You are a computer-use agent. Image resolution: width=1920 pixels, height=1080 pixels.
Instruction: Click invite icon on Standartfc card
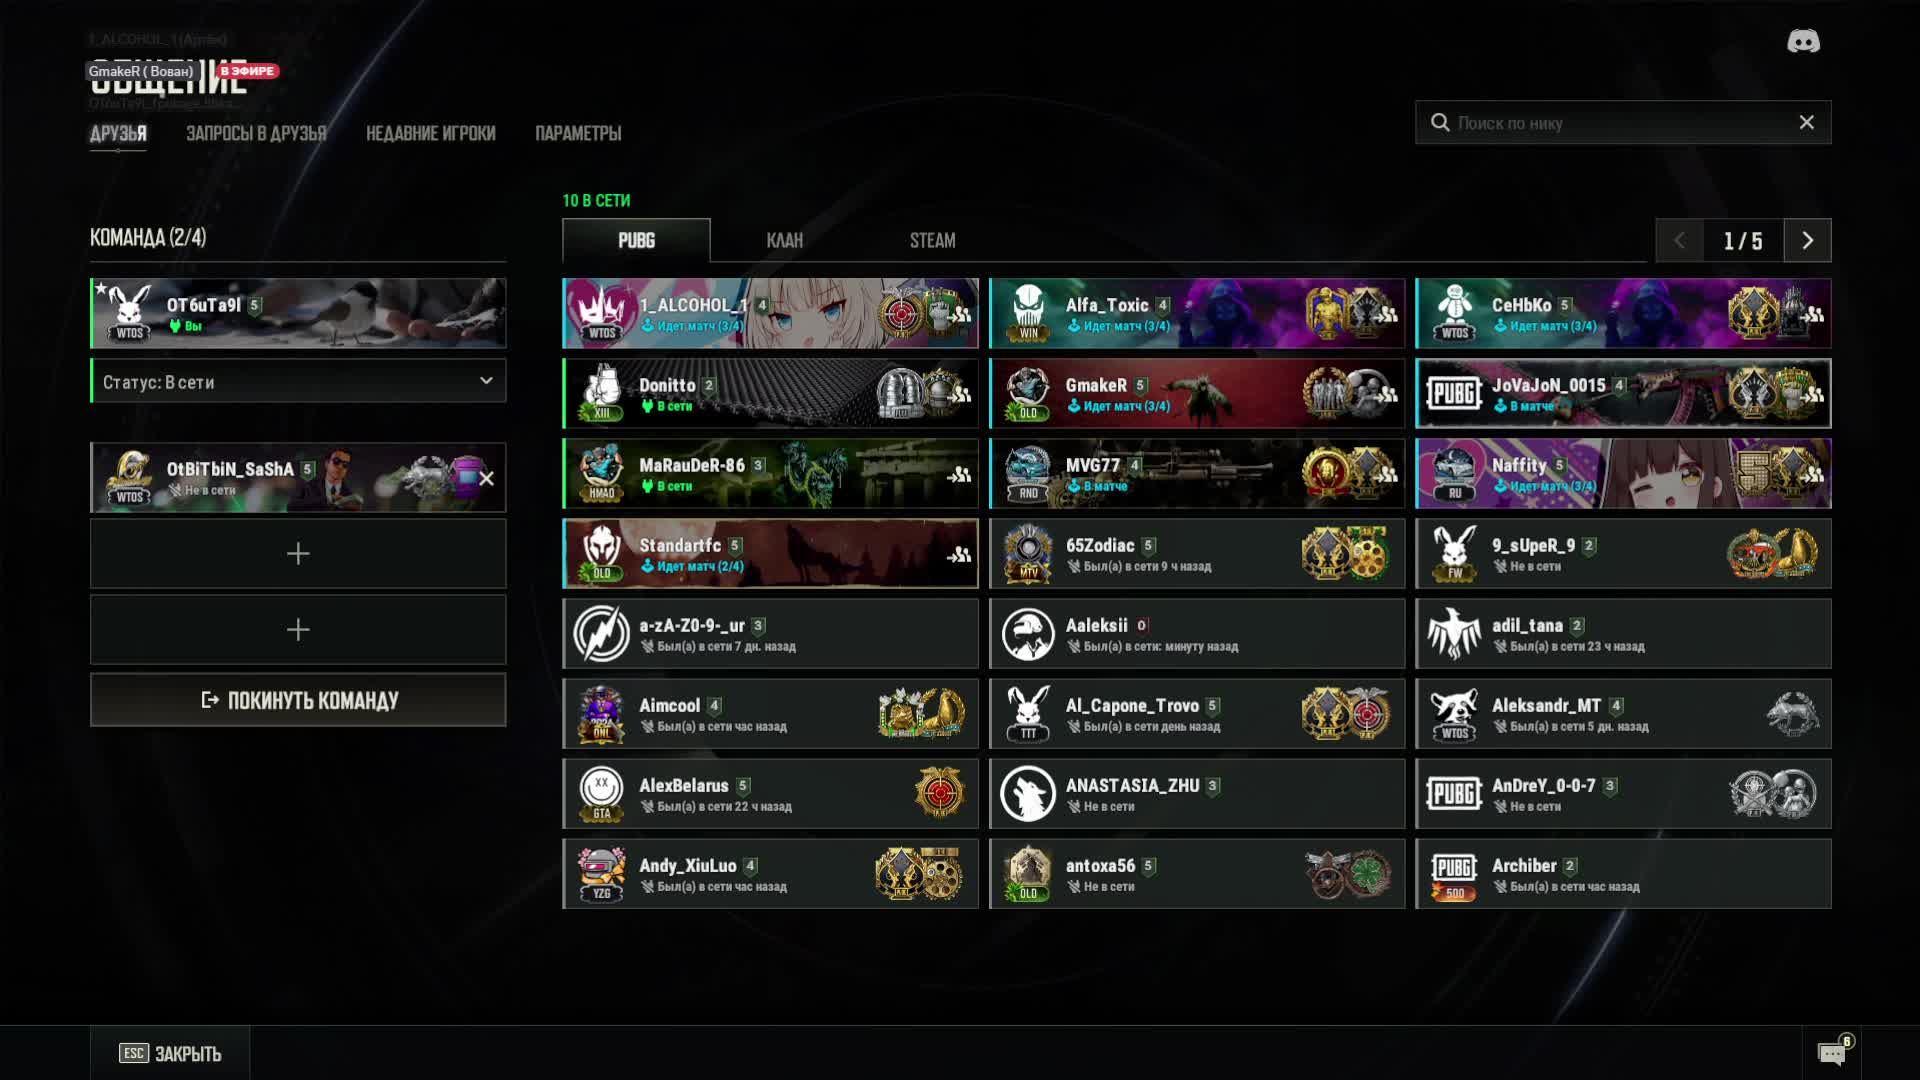(959, 554)
